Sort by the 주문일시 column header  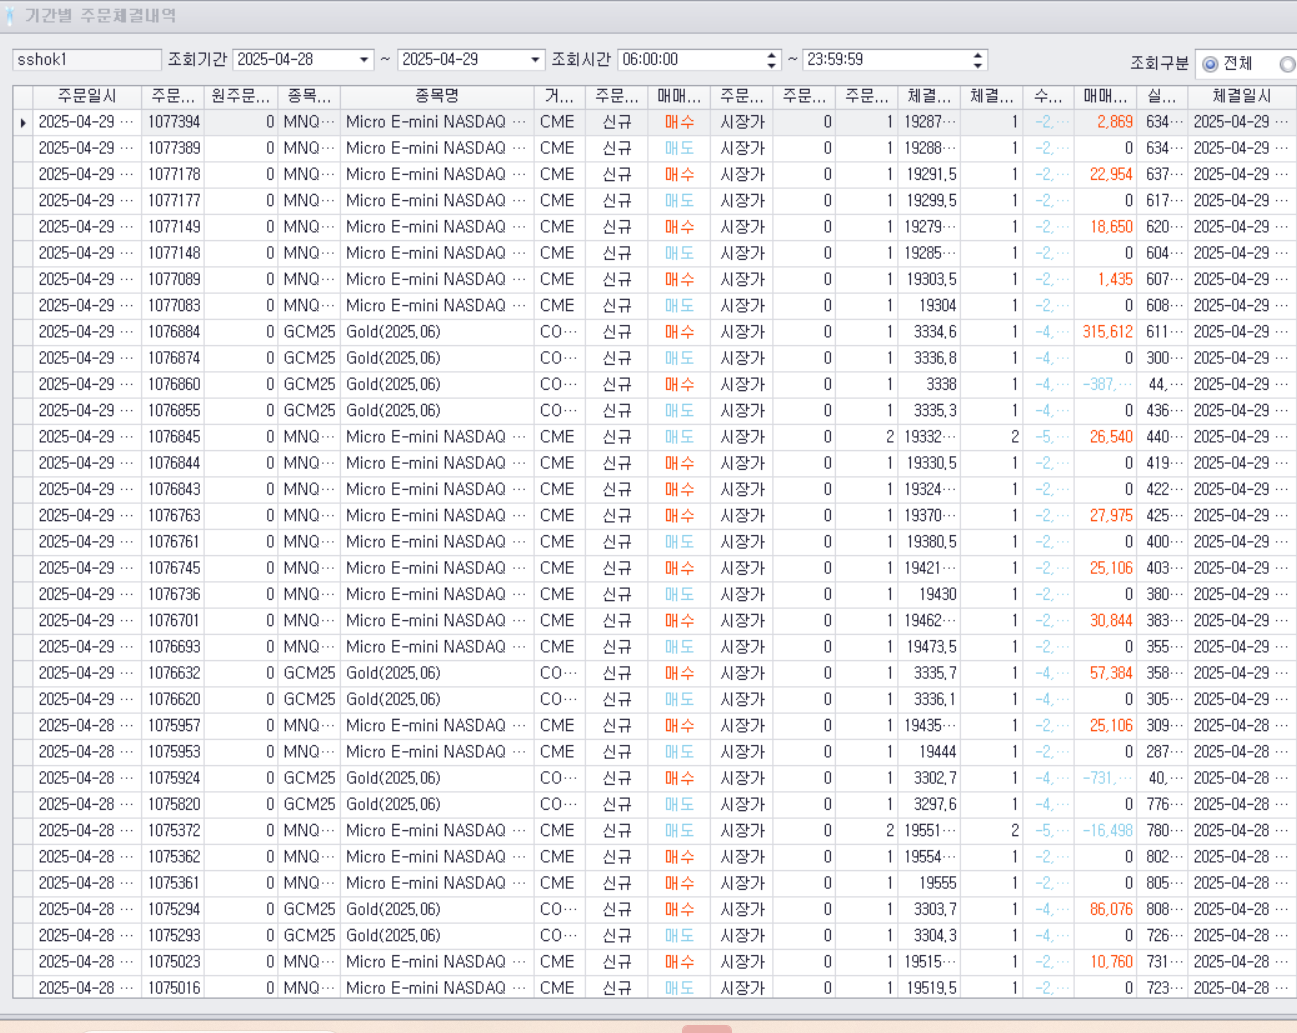click(87, 96)
